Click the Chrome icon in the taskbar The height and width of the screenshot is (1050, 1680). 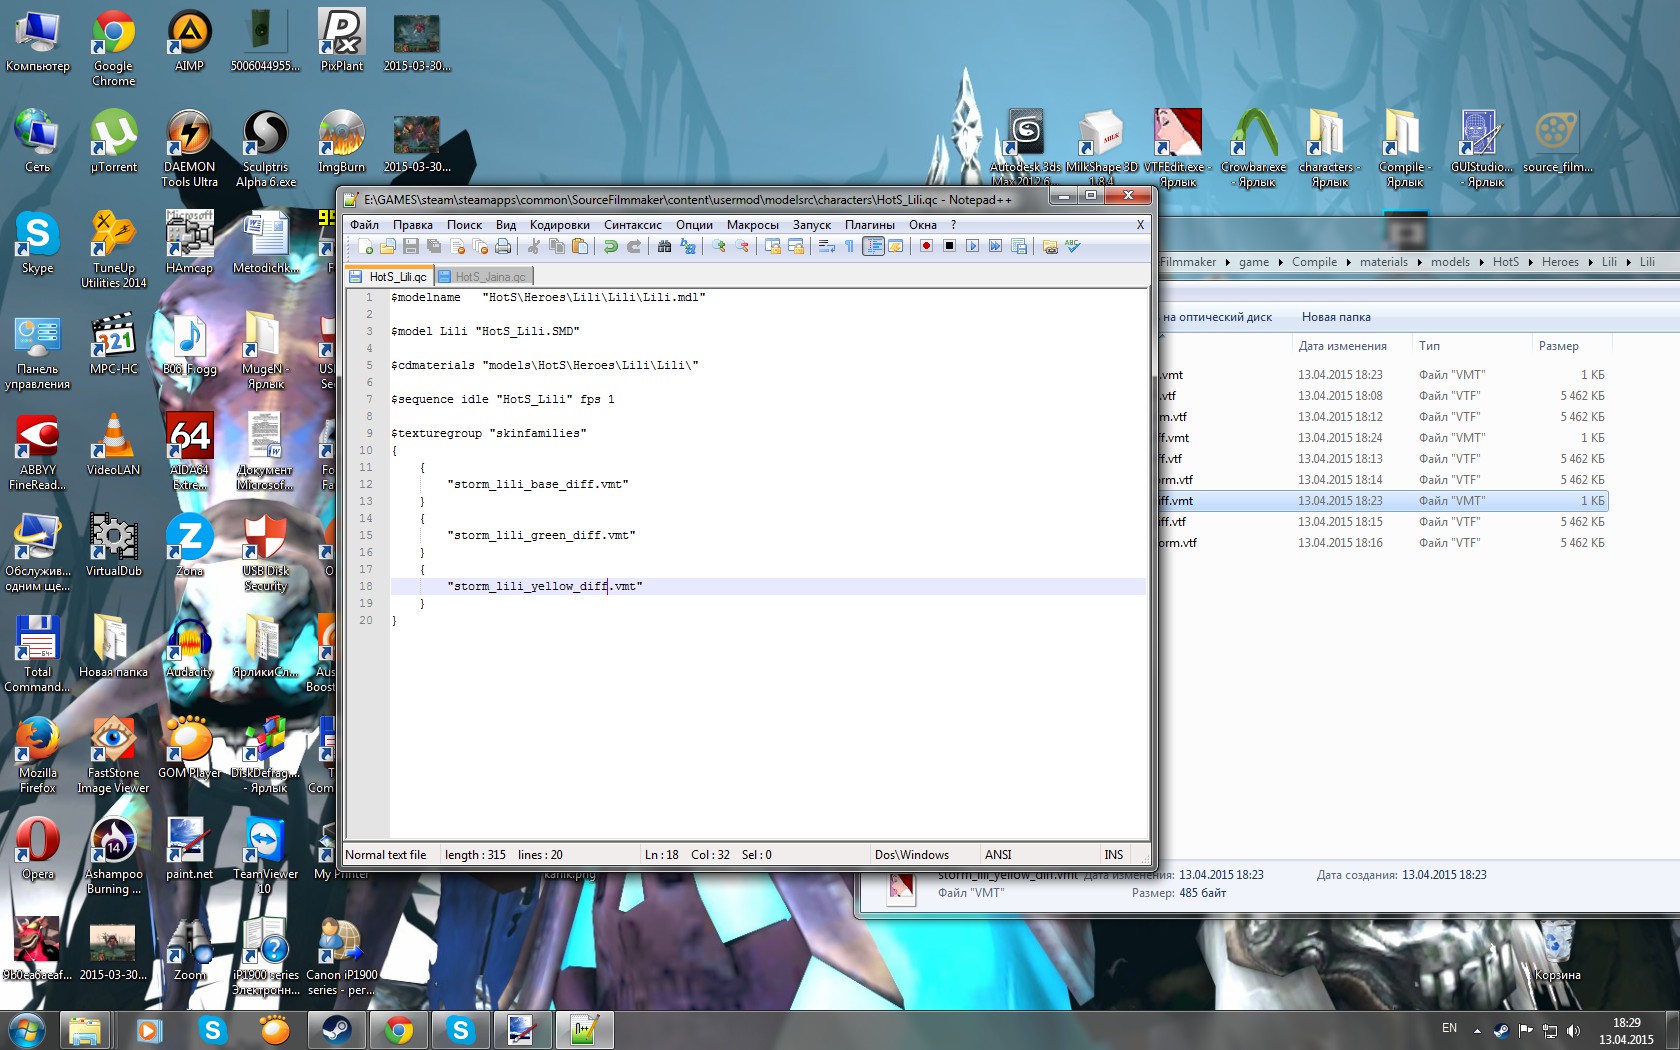399,1029
